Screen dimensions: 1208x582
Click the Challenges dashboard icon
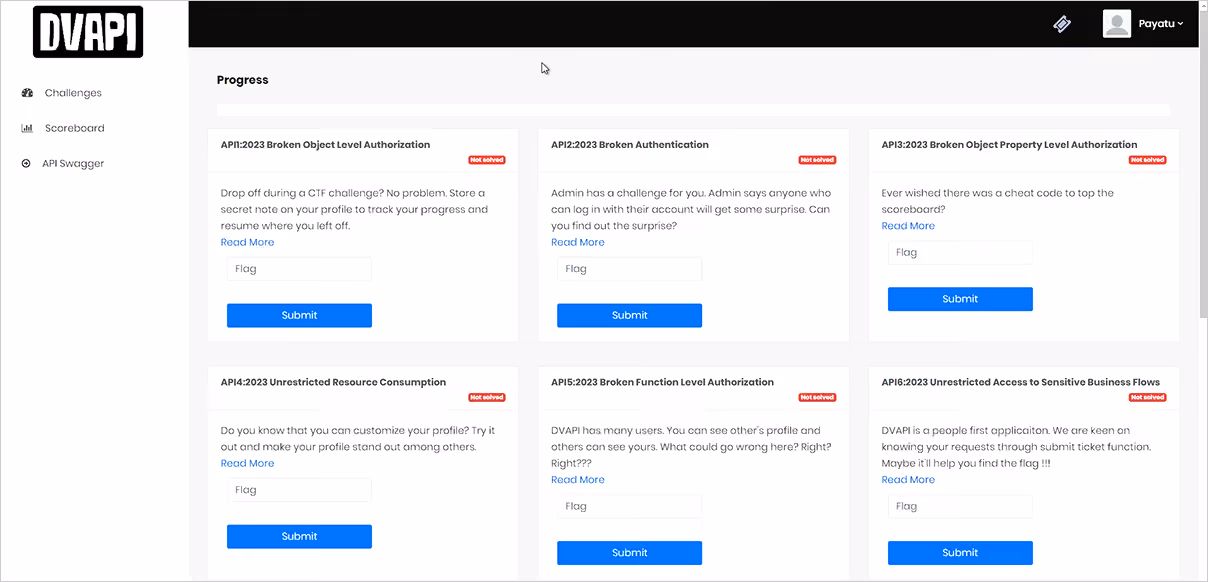(27, 93)
